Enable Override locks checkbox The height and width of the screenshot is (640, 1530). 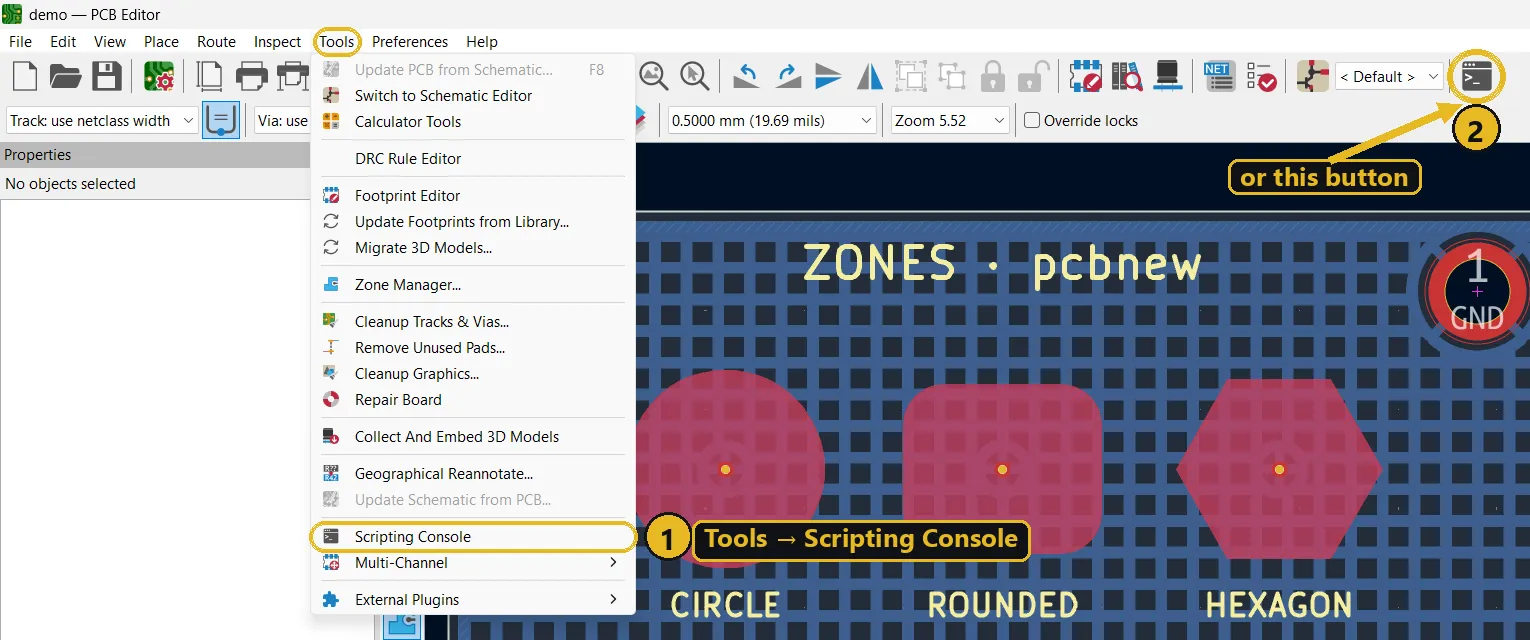point(1032,121)
